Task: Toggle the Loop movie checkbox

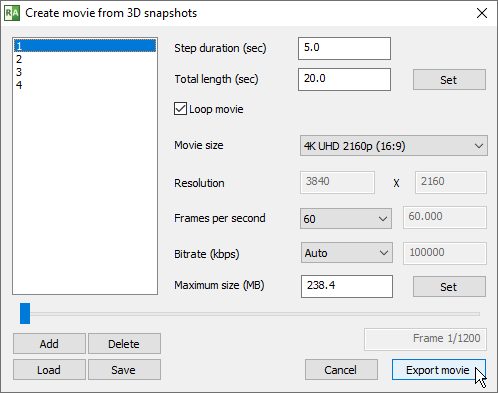Action: coord(180,109)
